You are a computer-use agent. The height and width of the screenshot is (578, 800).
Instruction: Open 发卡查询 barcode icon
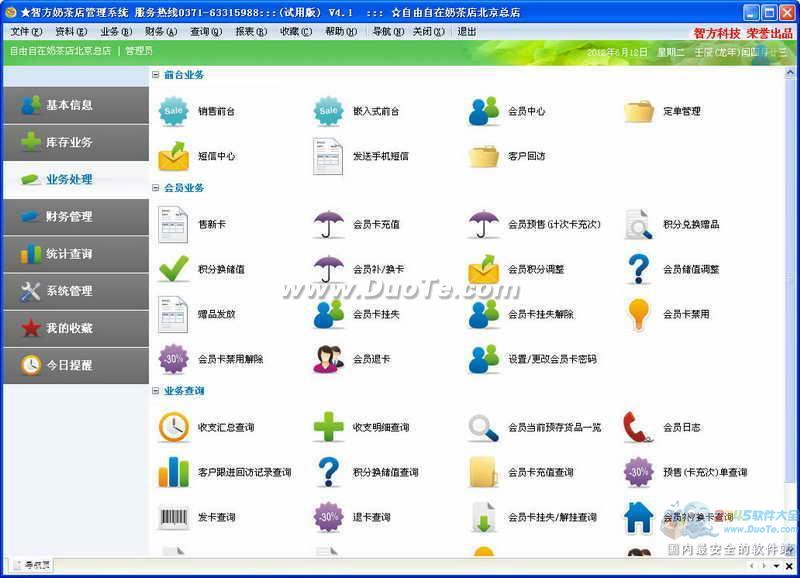[x=174, y=517]
